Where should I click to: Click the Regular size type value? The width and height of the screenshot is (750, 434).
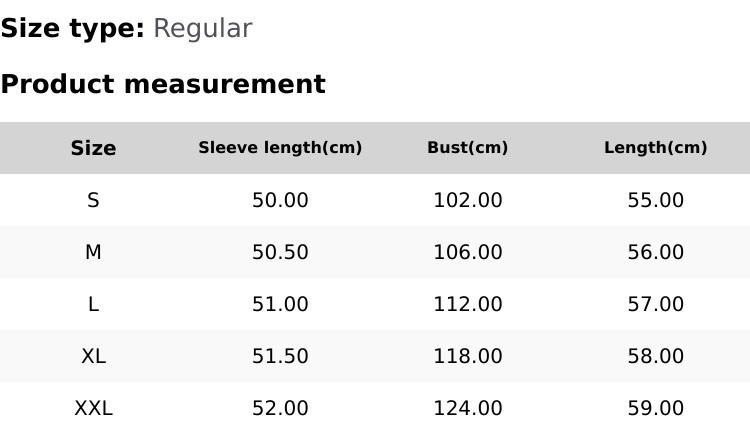pos(202,29)
